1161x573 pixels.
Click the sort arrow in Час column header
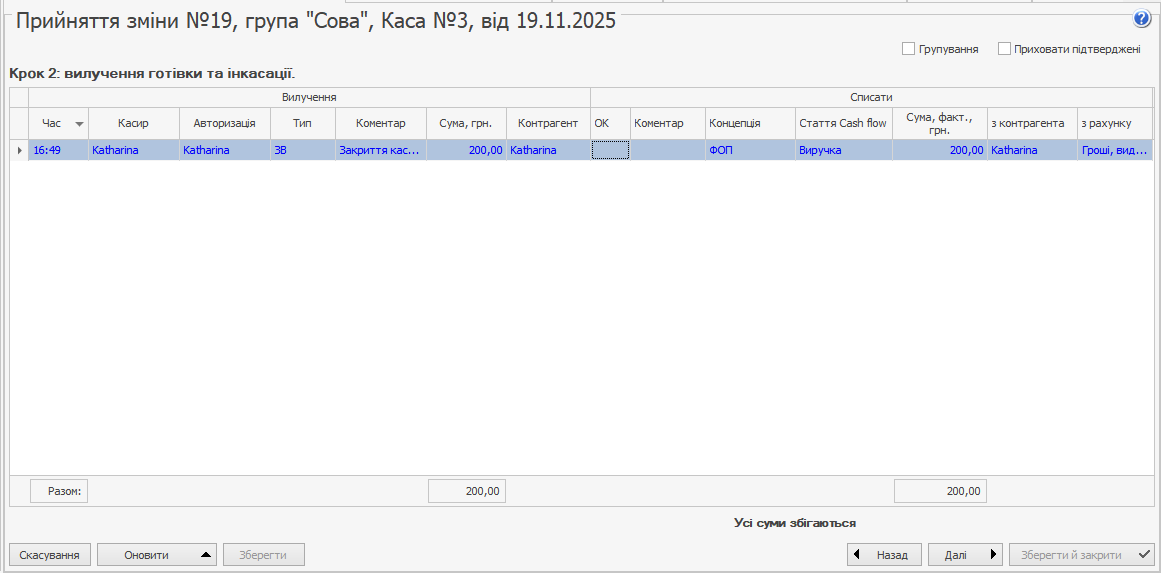(x=79, y=124)
